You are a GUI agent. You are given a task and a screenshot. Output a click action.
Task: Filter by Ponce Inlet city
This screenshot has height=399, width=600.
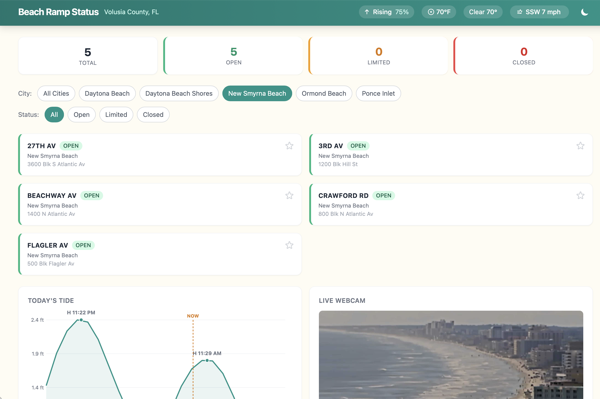378,93
